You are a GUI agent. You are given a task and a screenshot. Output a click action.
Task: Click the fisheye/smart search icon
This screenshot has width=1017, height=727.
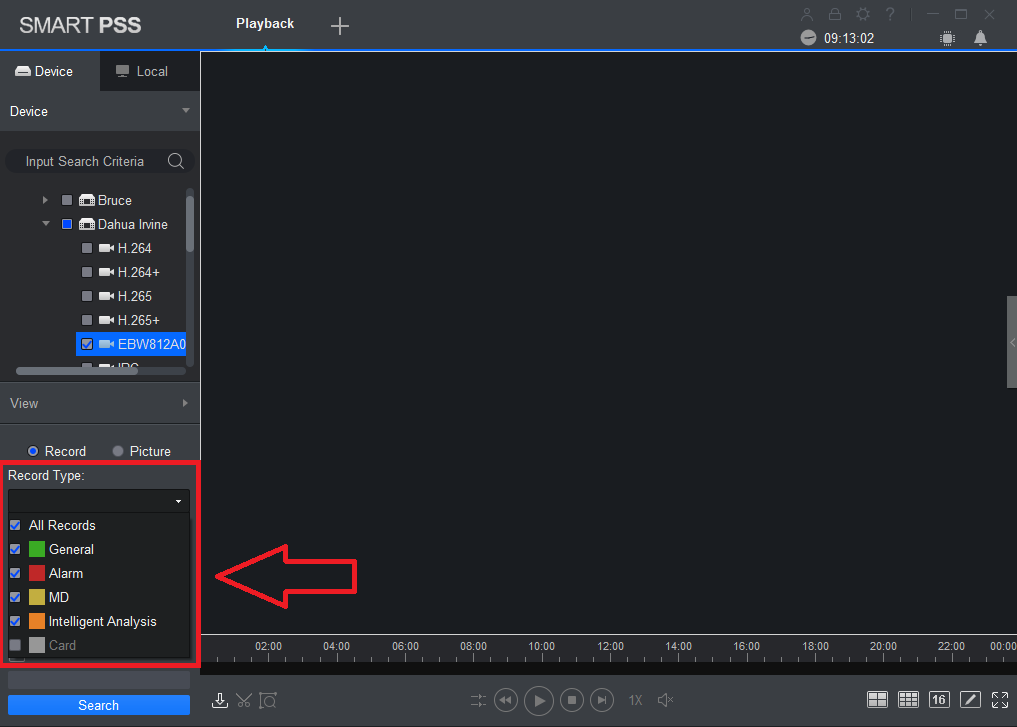268,700
